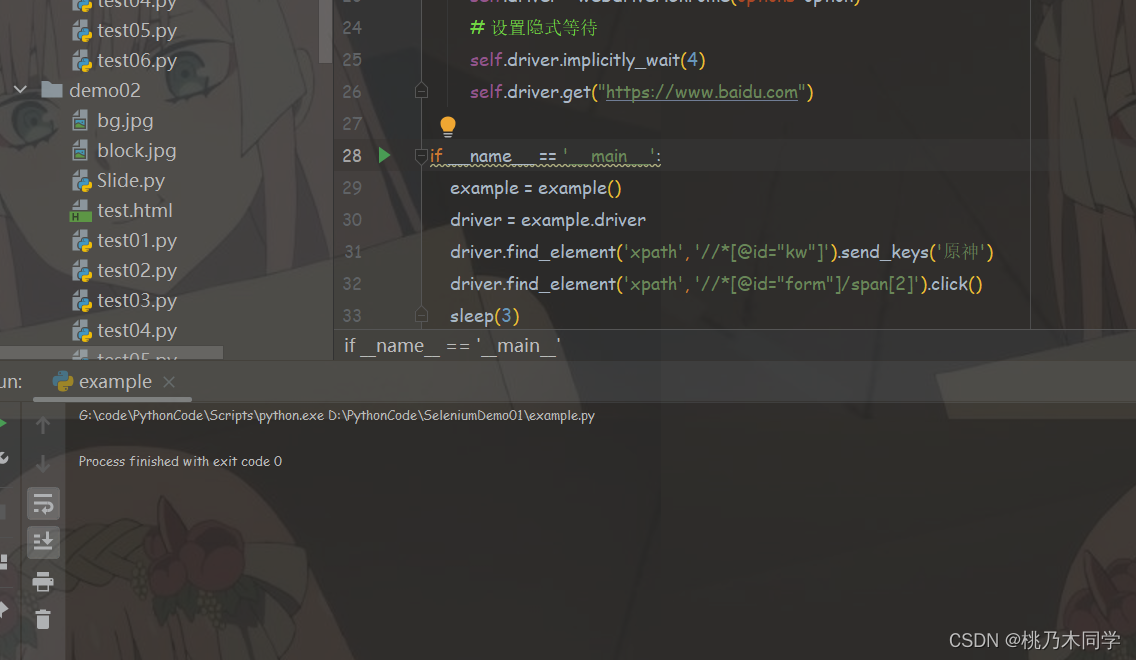
Task: Print the console output
Action: (43, 581)
